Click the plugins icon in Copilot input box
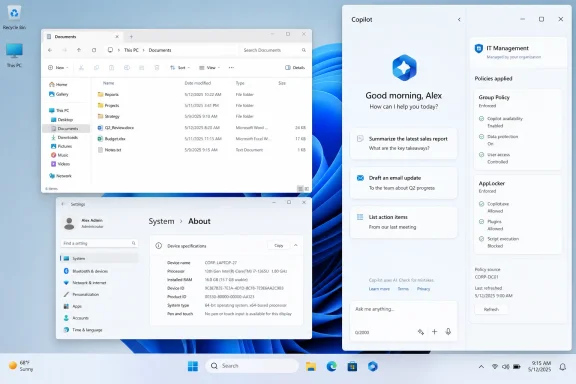 421,332
